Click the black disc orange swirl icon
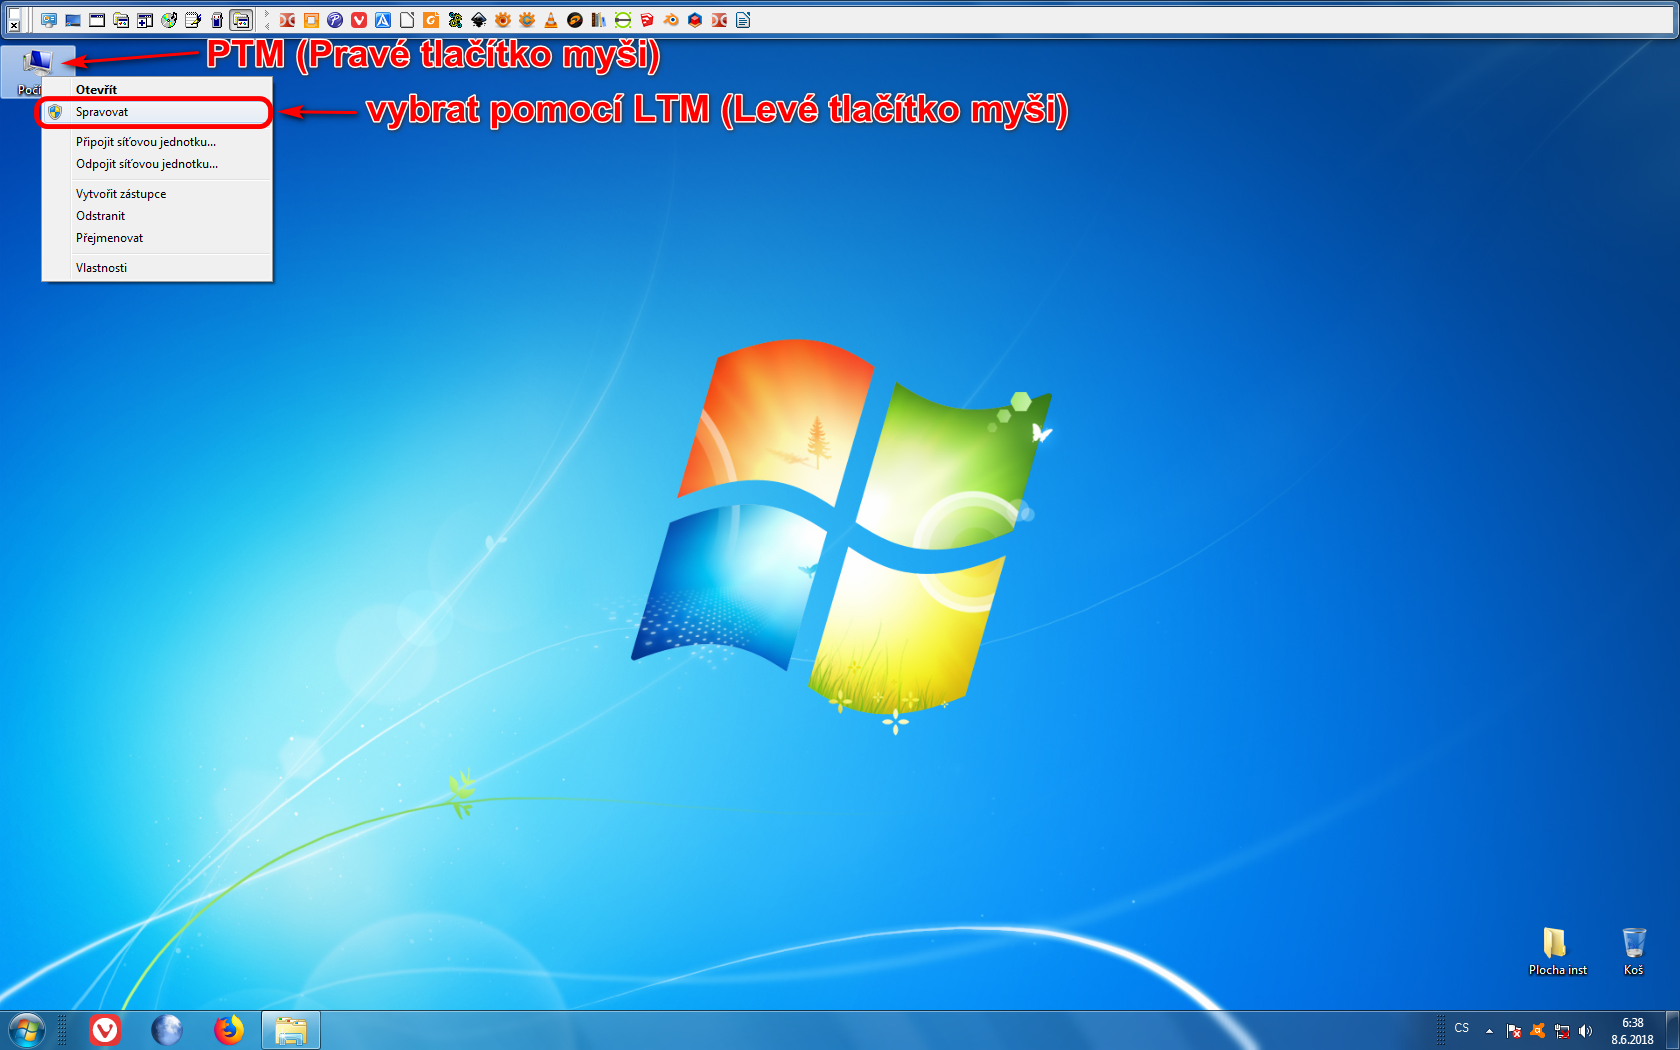1680x1050 pixels. (575, 20)
